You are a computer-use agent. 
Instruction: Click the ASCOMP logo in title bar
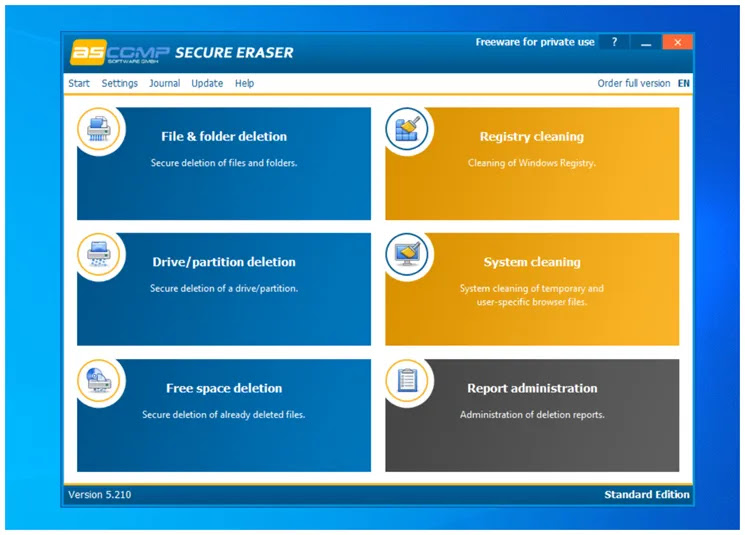(119, 52)
